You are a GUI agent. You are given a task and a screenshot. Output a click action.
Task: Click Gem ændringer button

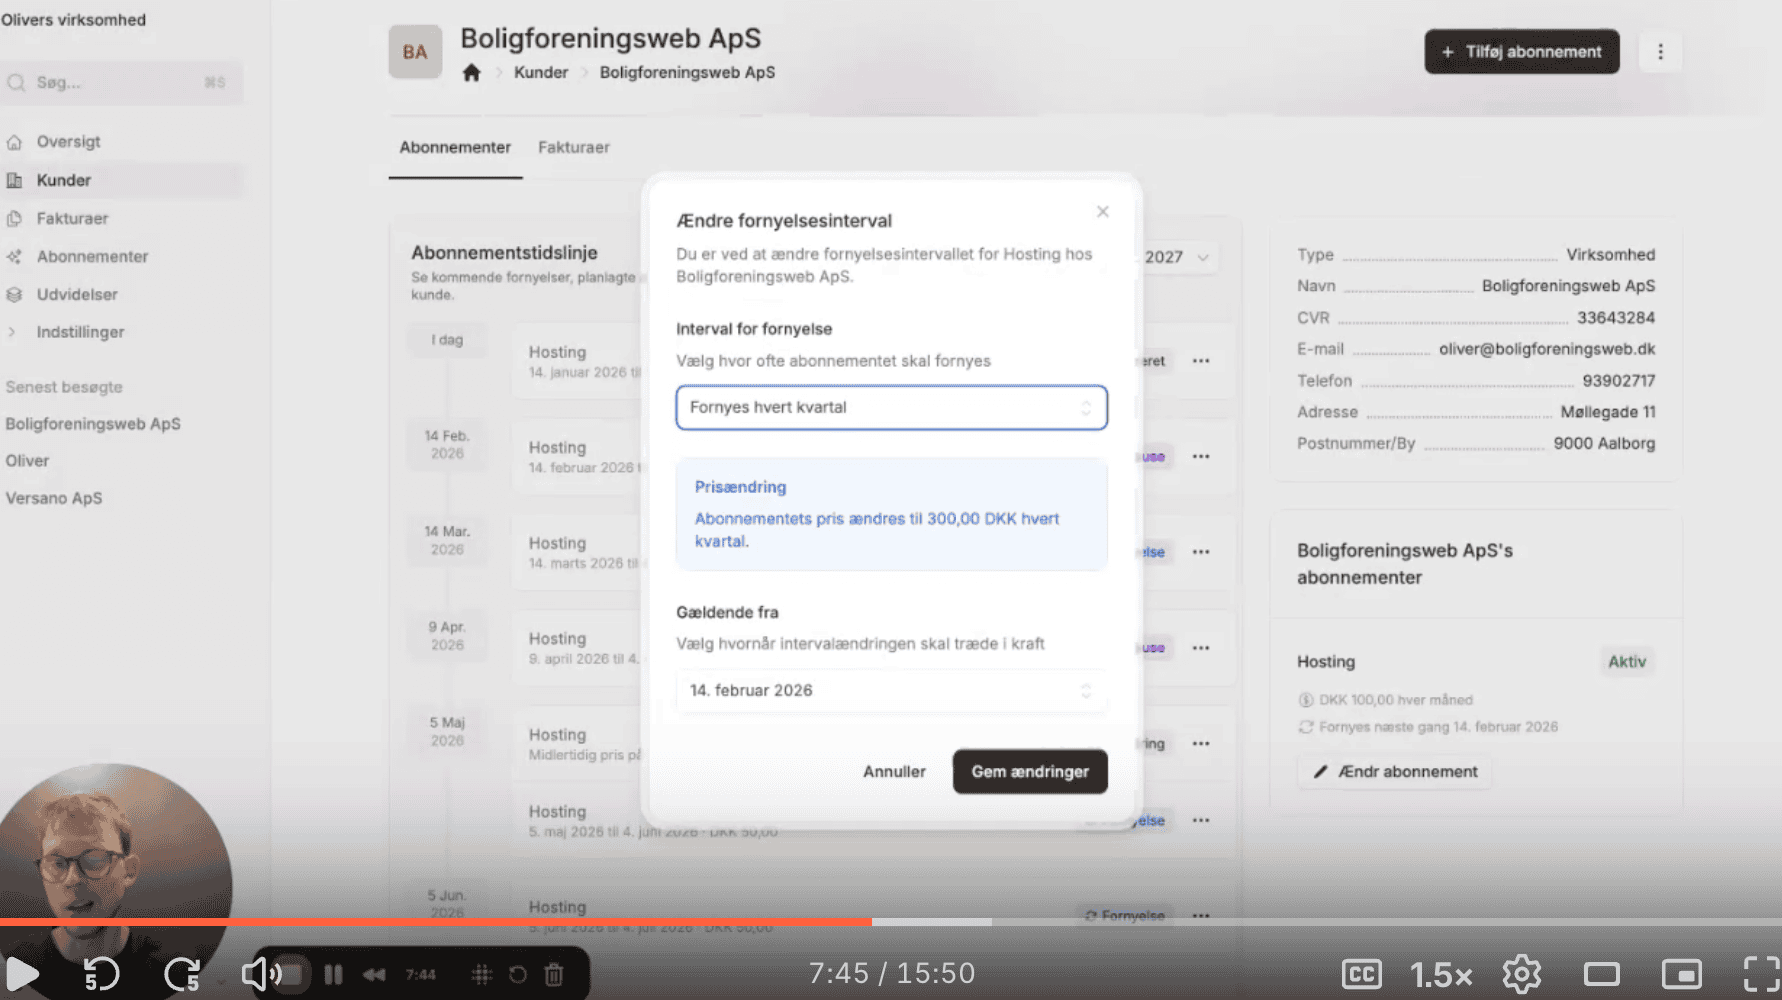1029,772
